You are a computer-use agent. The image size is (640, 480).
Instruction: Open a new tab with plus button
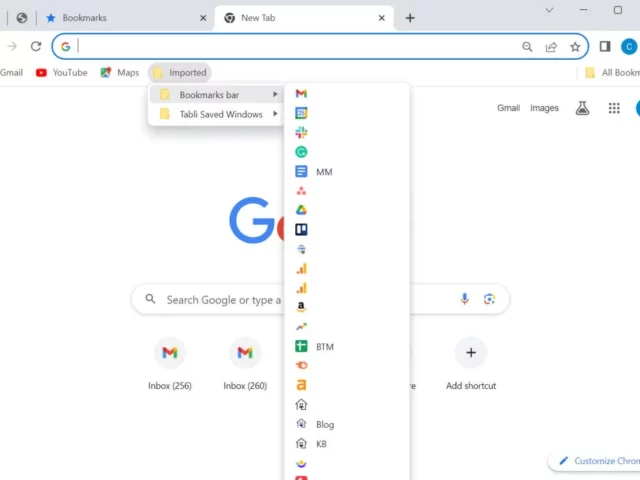point(410,18)
